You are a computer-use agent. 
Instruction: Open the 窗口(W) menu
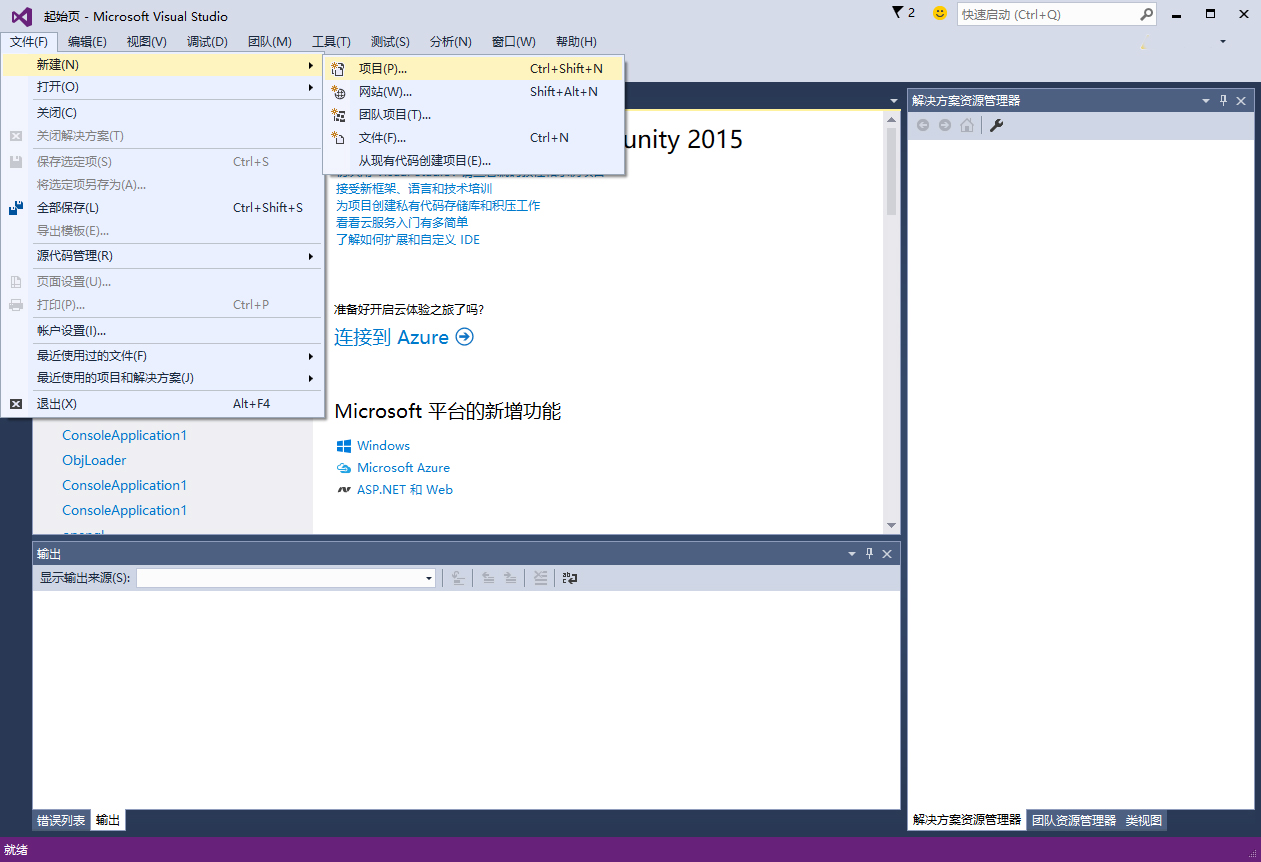click(514, 42)
